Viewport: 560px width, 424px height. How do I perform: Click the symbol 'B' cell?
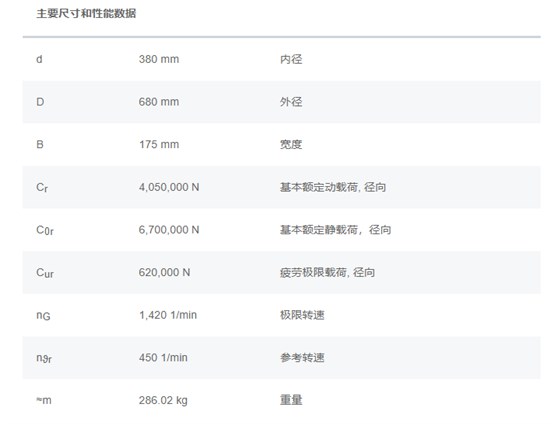(x=40, y=144)
